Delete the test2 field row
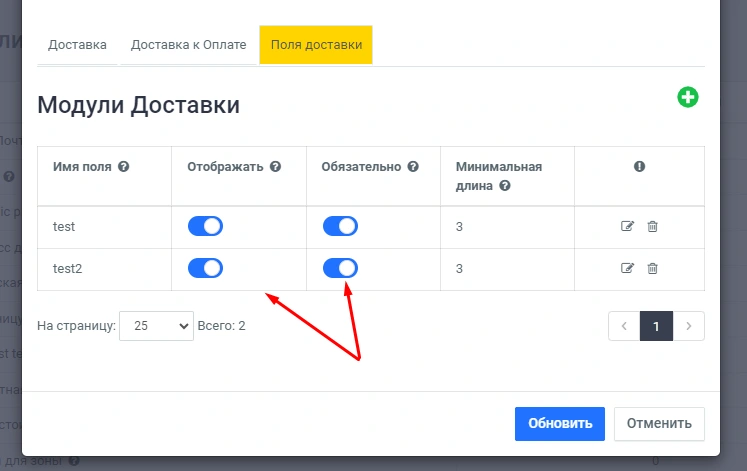 pyautogui.click(x=652, y=268)
